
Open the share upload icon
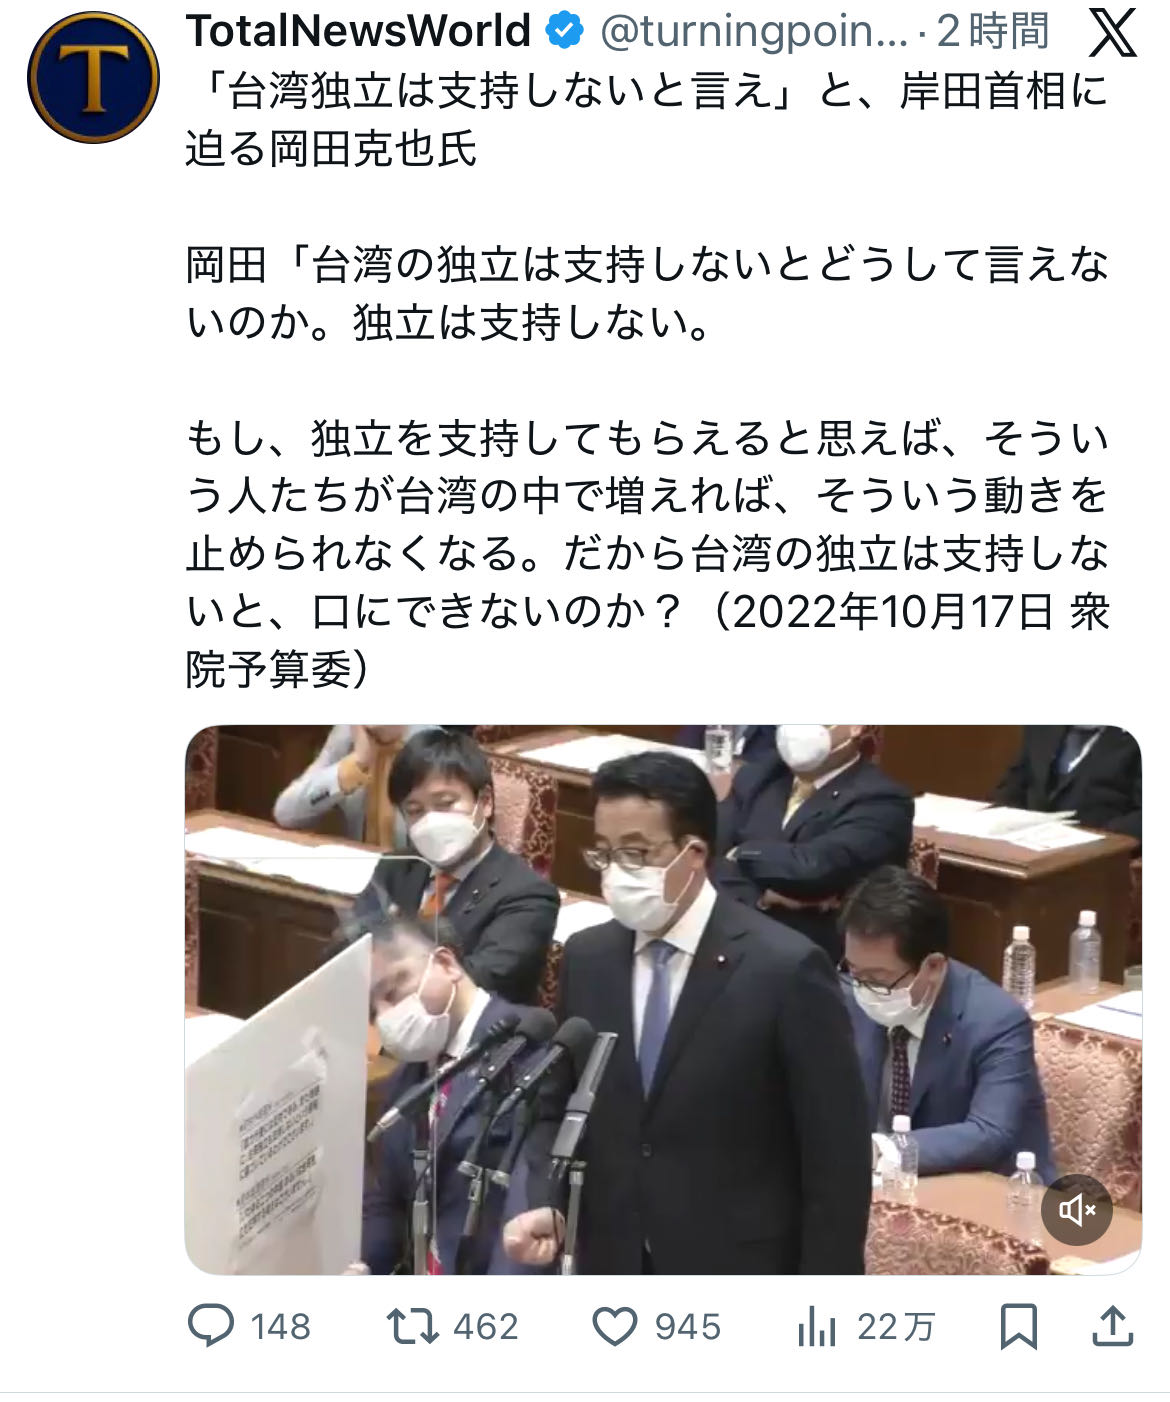pyautogui.click(x=1112, y=1326)
